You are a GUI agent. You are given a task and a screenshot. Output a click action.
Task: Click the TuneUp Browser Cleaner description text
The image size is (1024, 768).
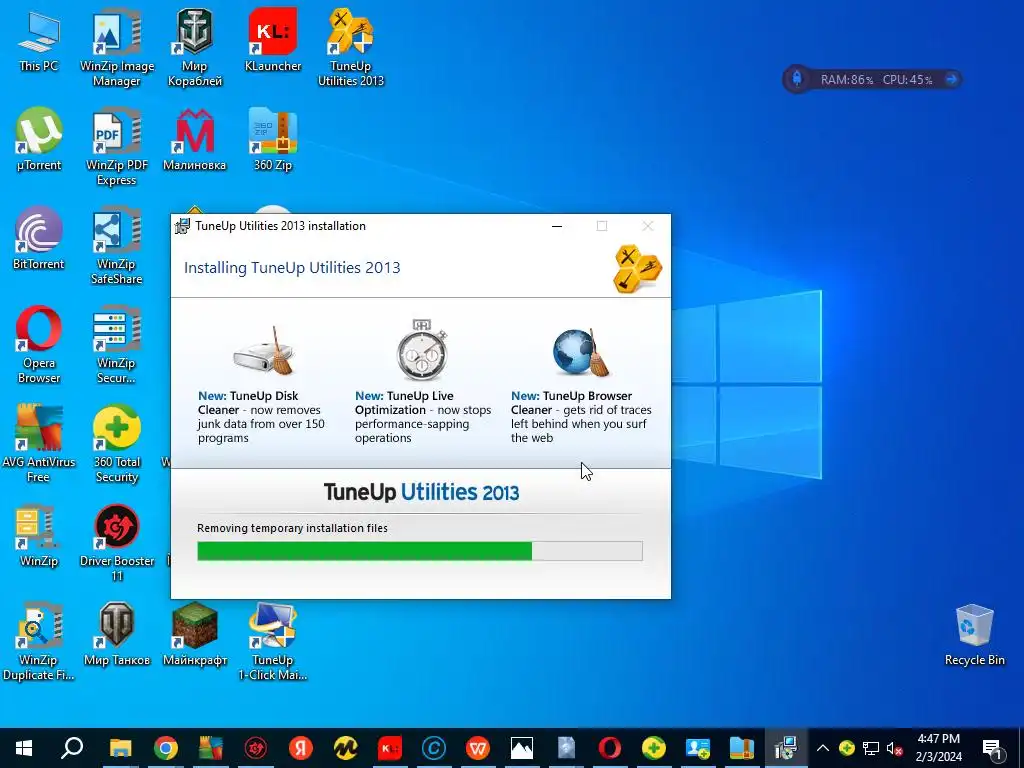[581, 417]
